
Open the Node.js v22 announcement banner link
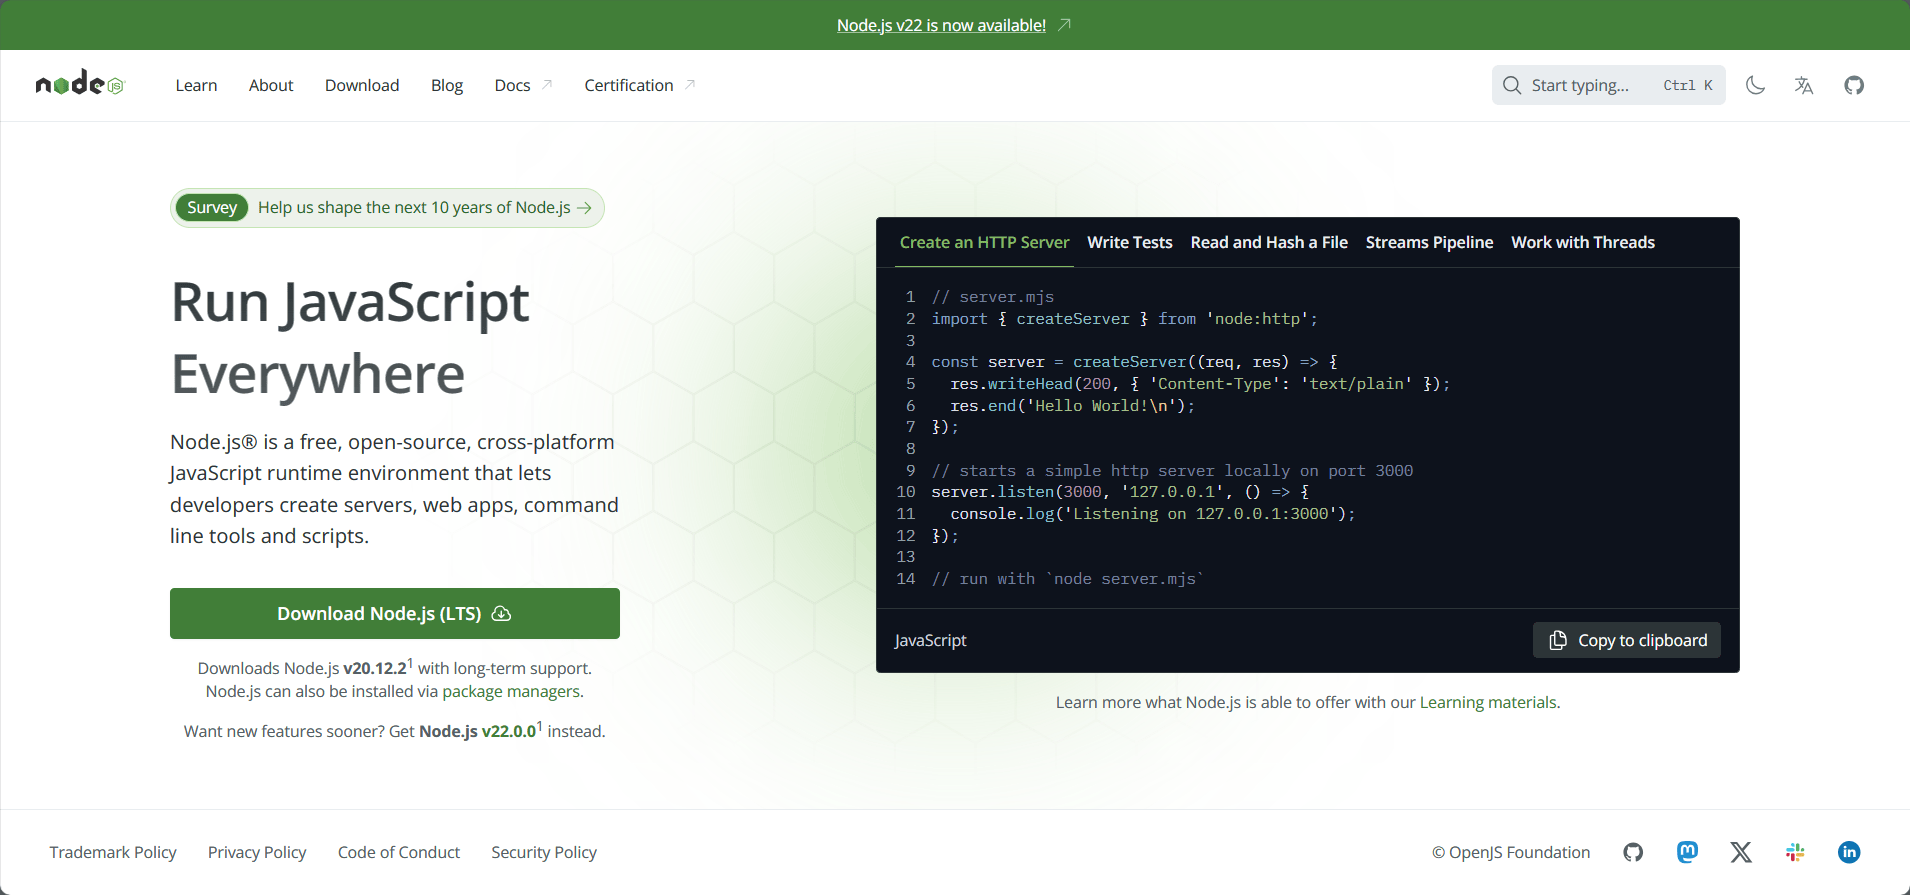click(x=942, y=25)
